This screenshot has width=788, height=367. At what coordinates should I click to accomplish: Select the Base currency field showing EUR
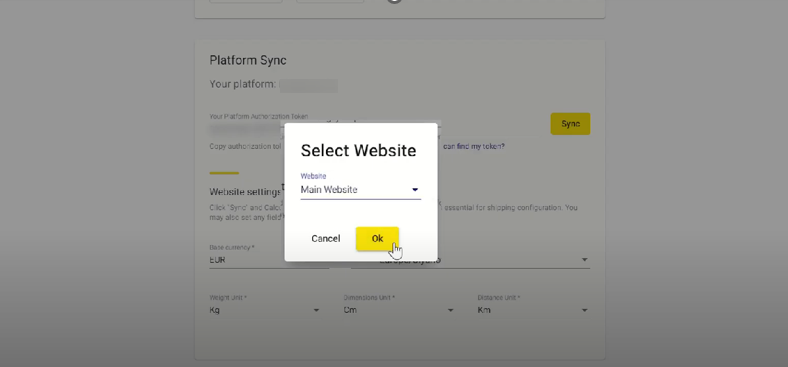269,260
